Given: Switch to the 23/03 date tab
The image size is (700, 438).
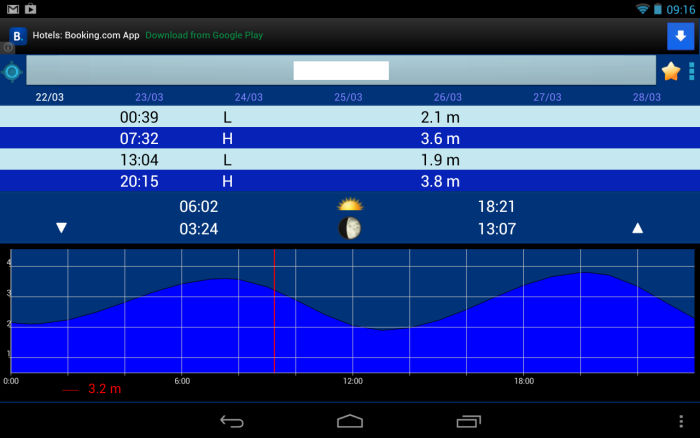Looking at the screenshot, I should pyautogui.click(x=149, y=97).
